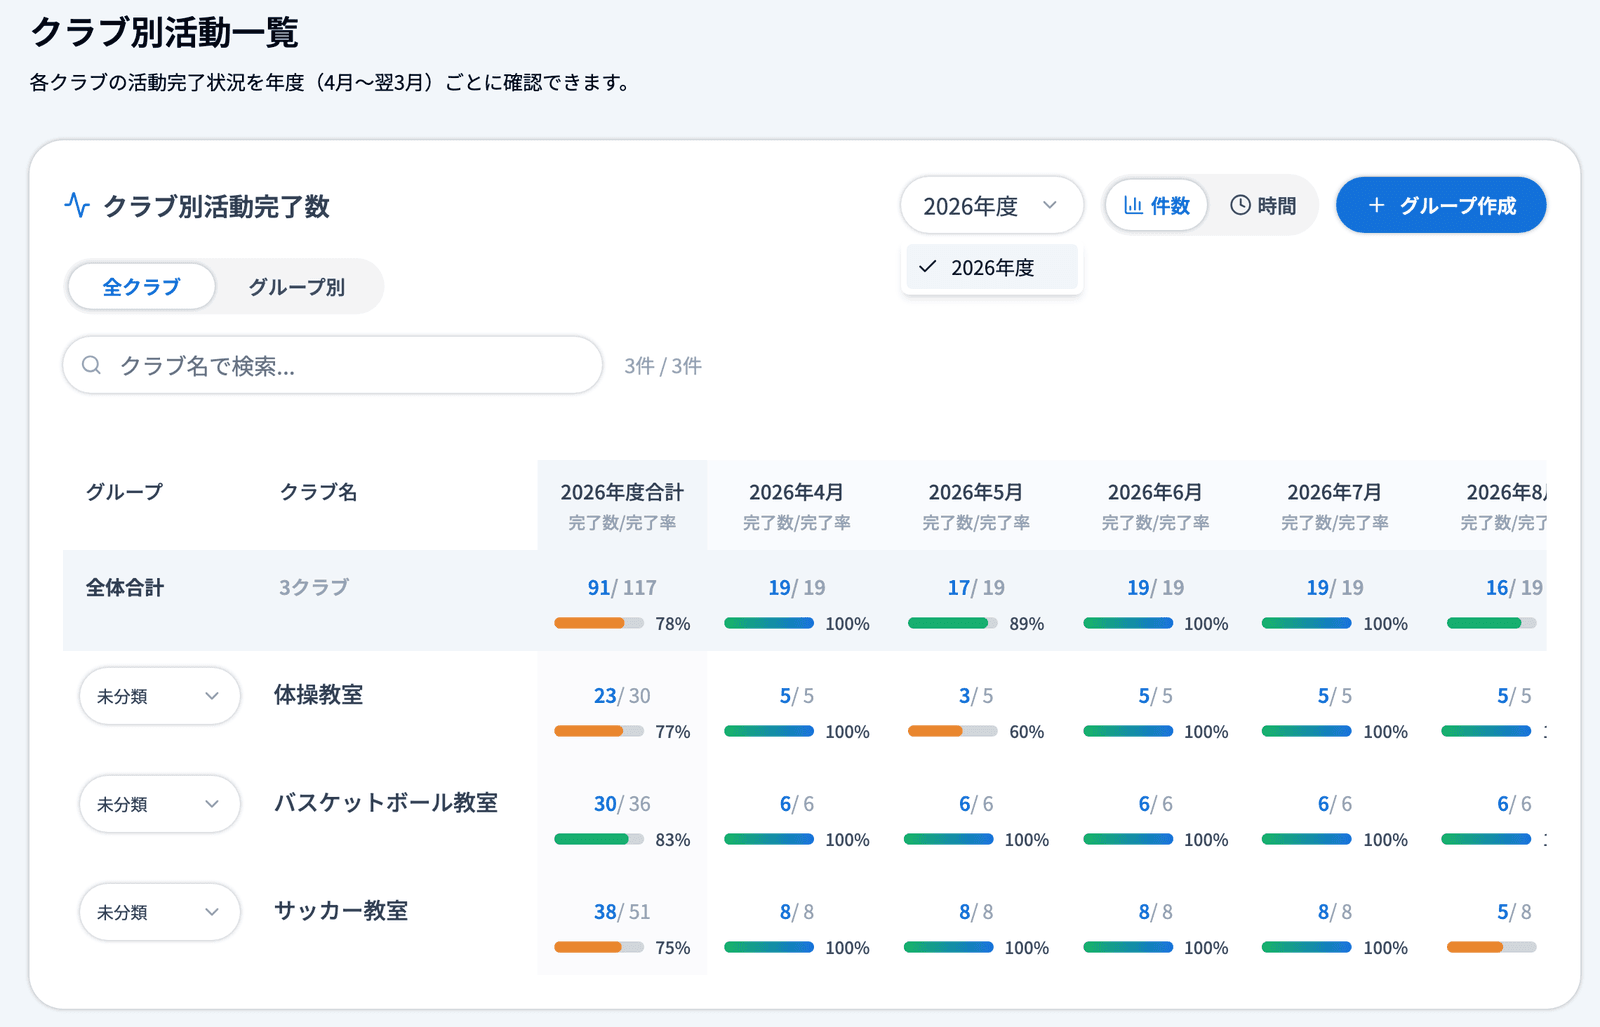Click the 2026年5月 column header
This screenshot has width=1600, height=1027.
click(976, 505)
